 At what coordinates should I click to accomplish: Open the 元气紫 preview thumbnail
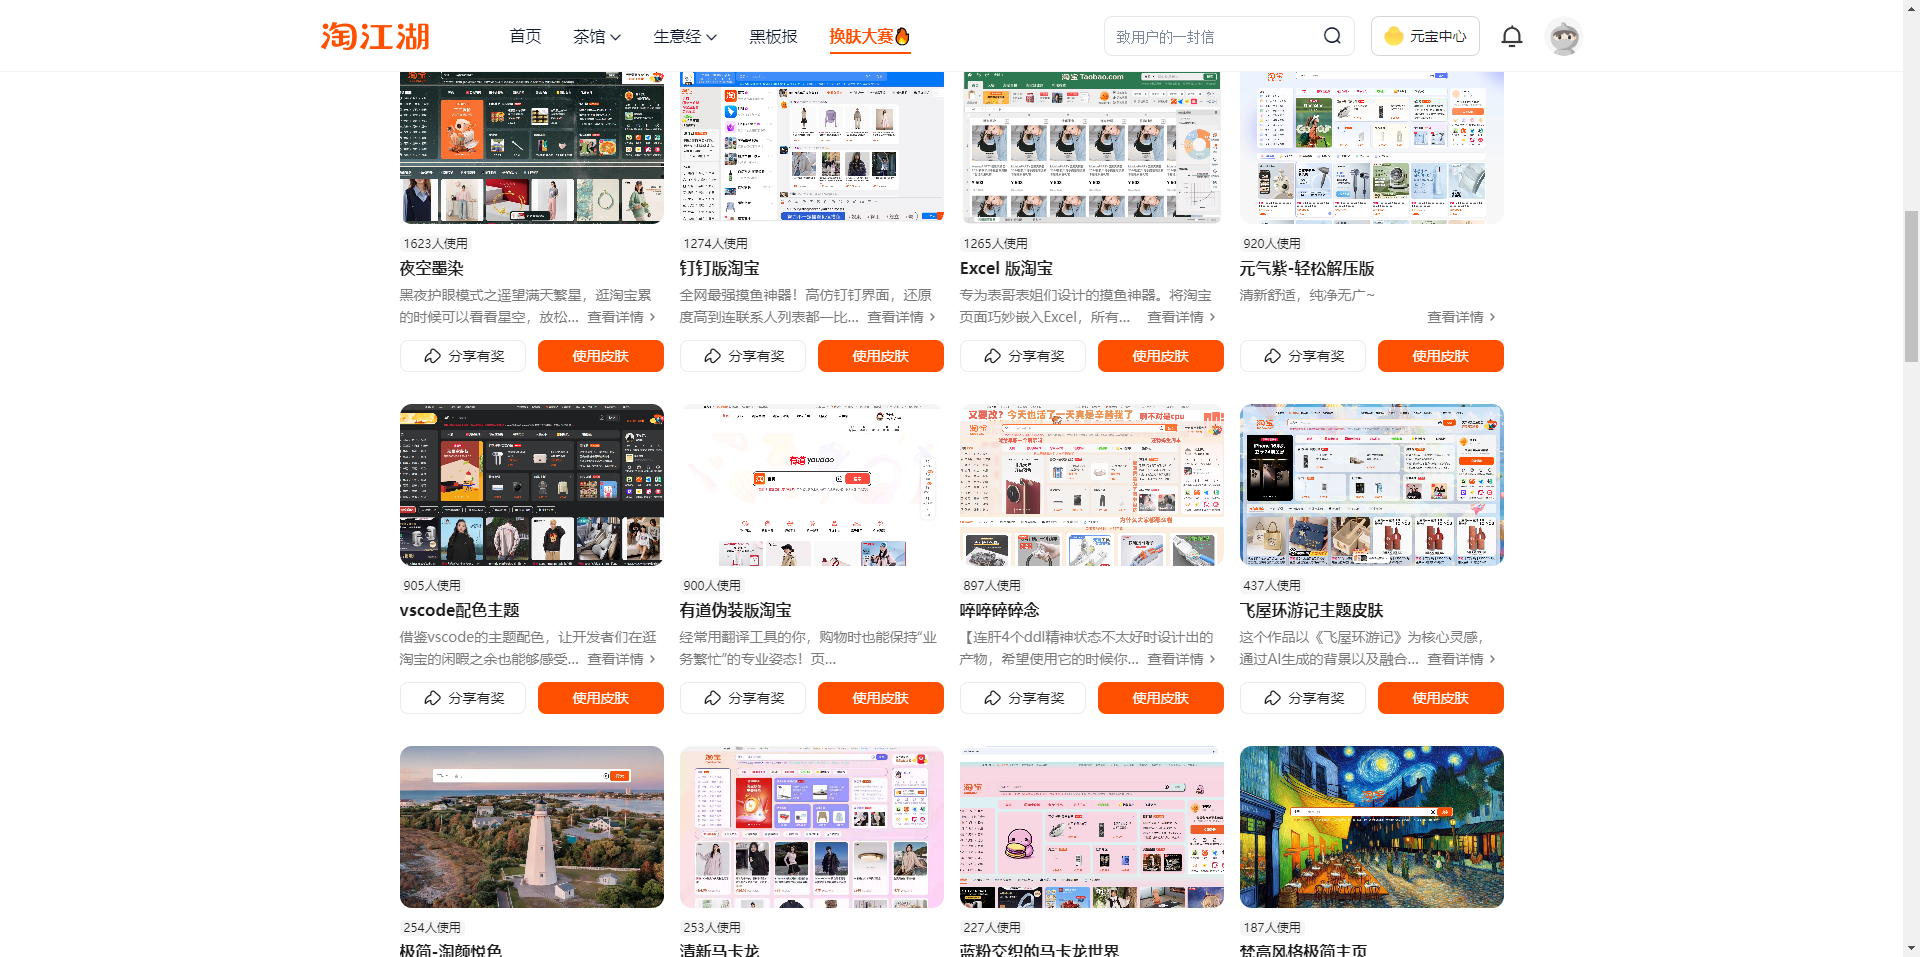[x=1372, y=147]
